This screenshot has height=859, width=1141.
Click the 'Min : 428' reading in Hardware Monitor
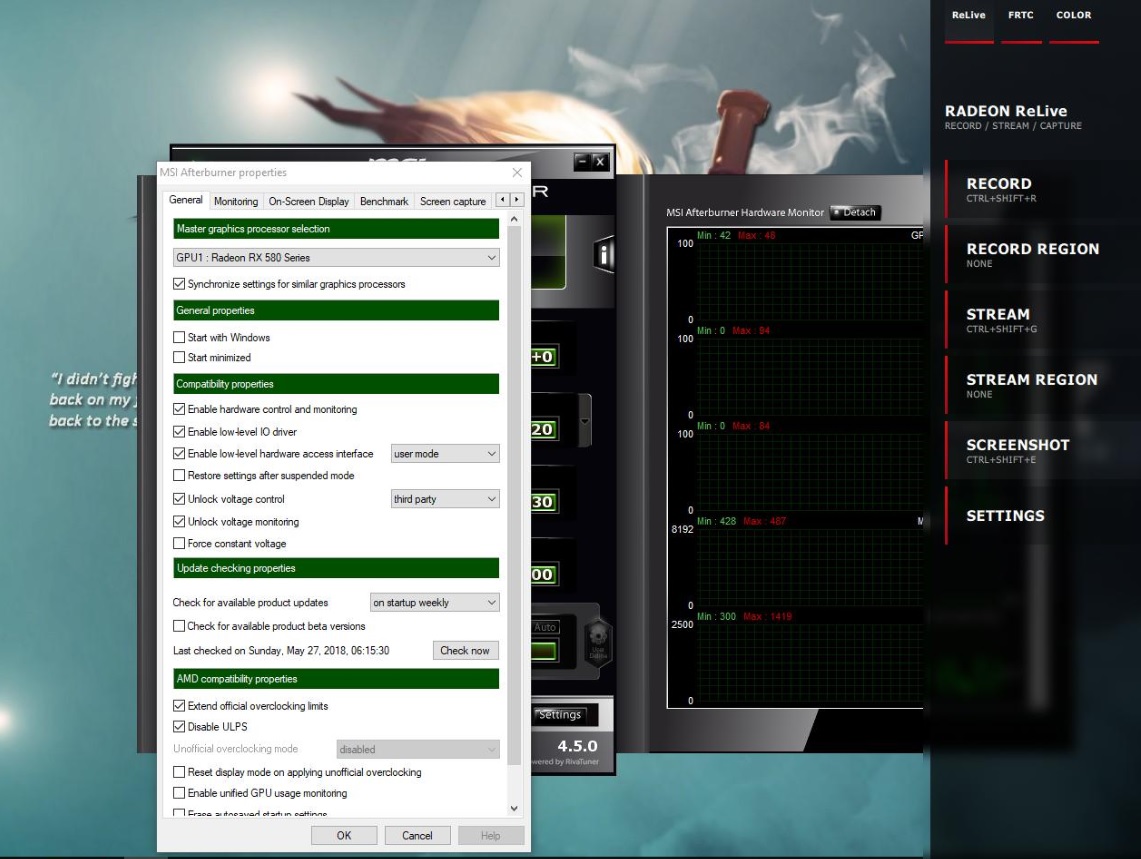716,521
